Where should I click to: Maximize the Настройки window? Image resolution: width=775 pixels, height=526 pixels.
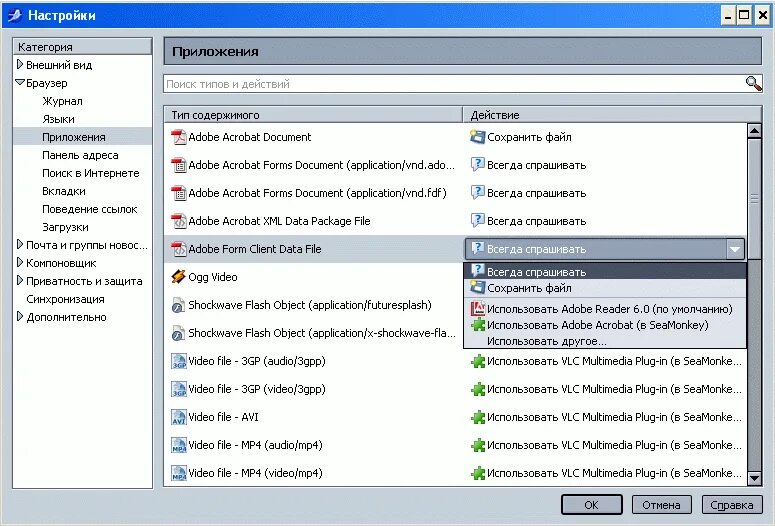point(743,15)
